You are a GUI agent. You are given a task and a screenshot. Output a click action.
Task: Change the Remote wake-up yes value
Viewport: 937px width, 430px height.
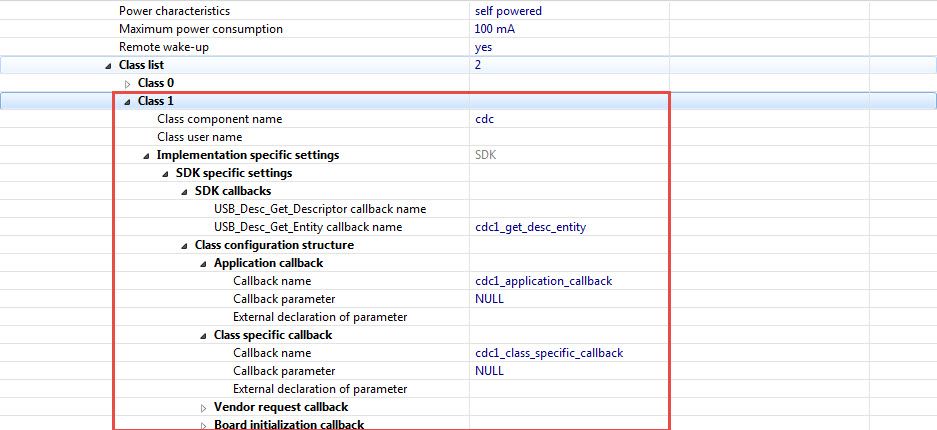(x=567, y=47)
